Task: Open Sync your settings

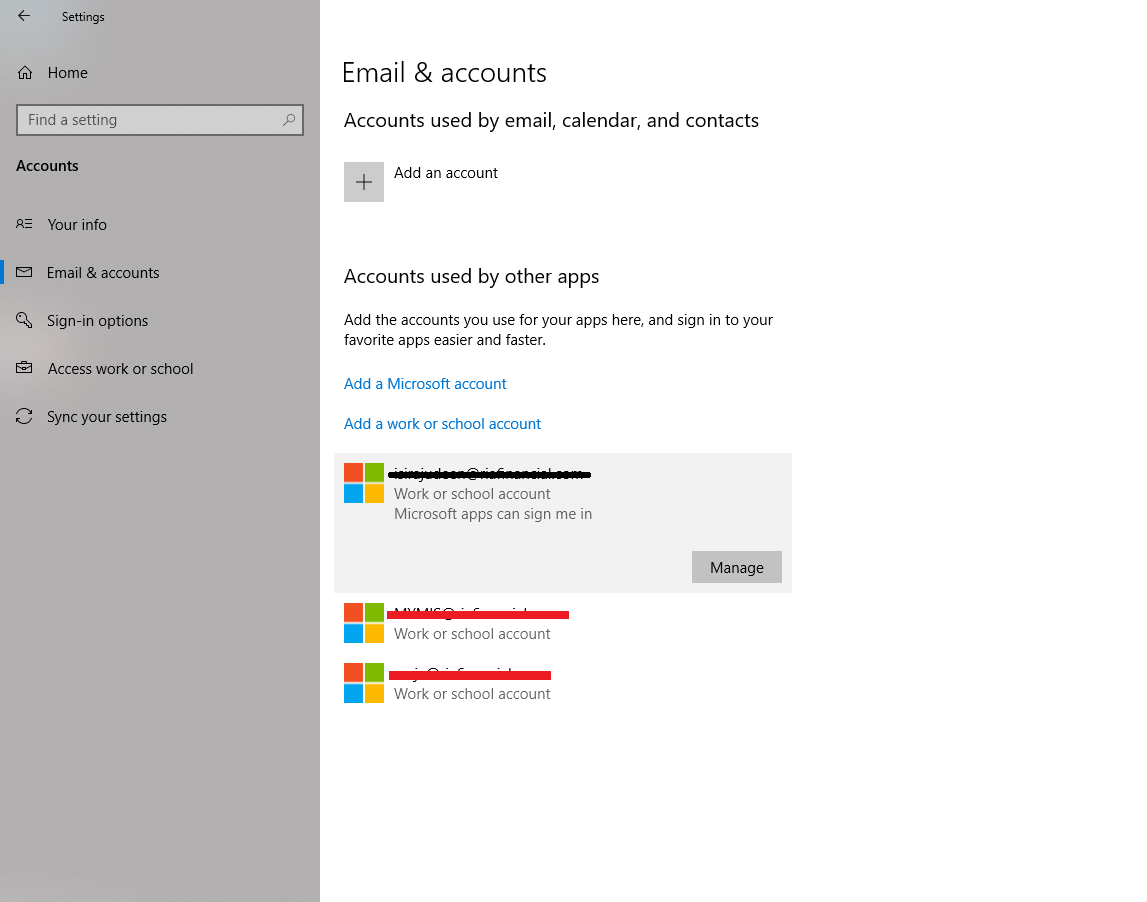Action: (107, 417)
